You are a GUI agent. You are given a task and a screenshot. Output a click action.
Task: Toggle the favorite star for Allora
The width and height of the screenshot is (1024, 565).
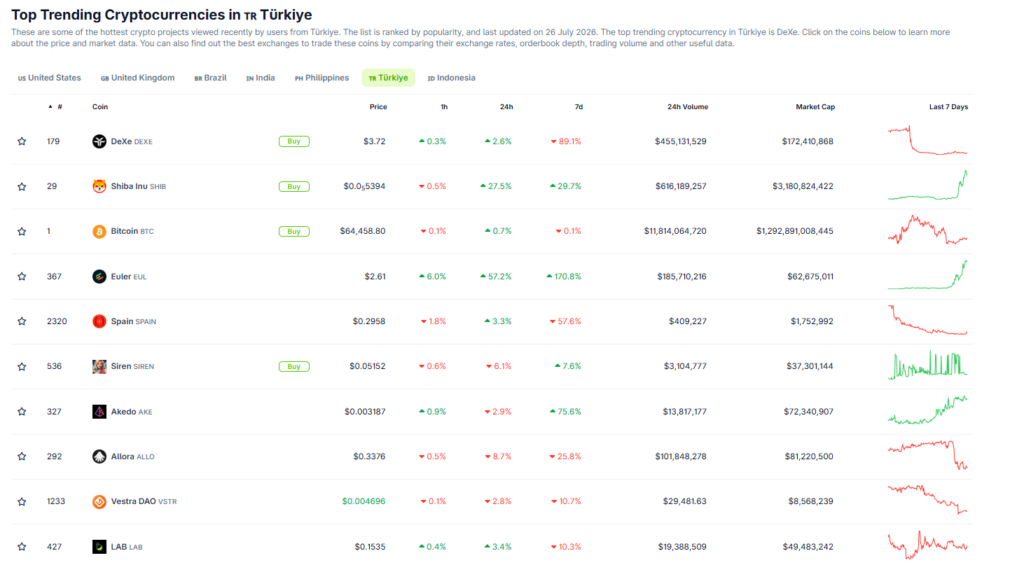click(x=22, y=457)
